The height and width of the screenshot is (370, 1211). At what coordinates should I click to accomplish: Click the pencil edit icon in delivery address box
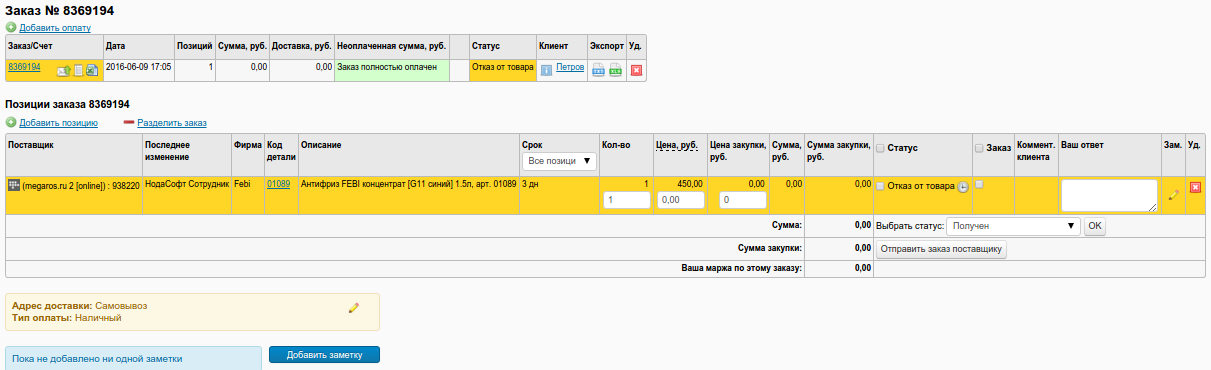353,308
